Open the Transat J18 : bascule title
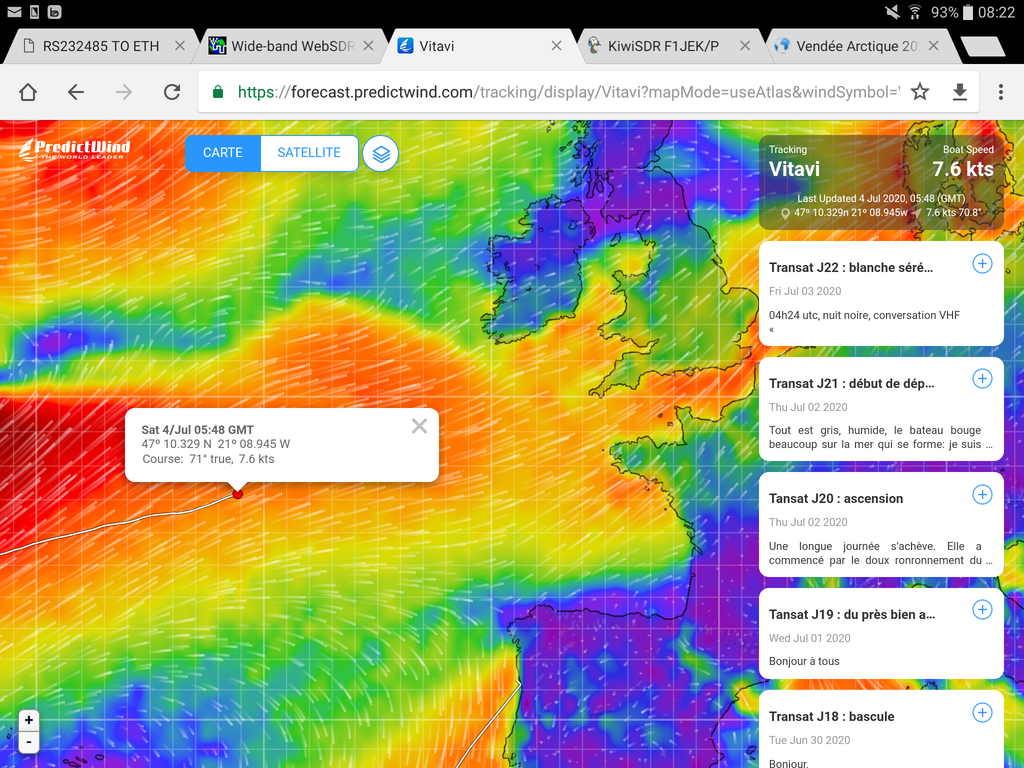 pyautogui.click(x=831, y=716)
